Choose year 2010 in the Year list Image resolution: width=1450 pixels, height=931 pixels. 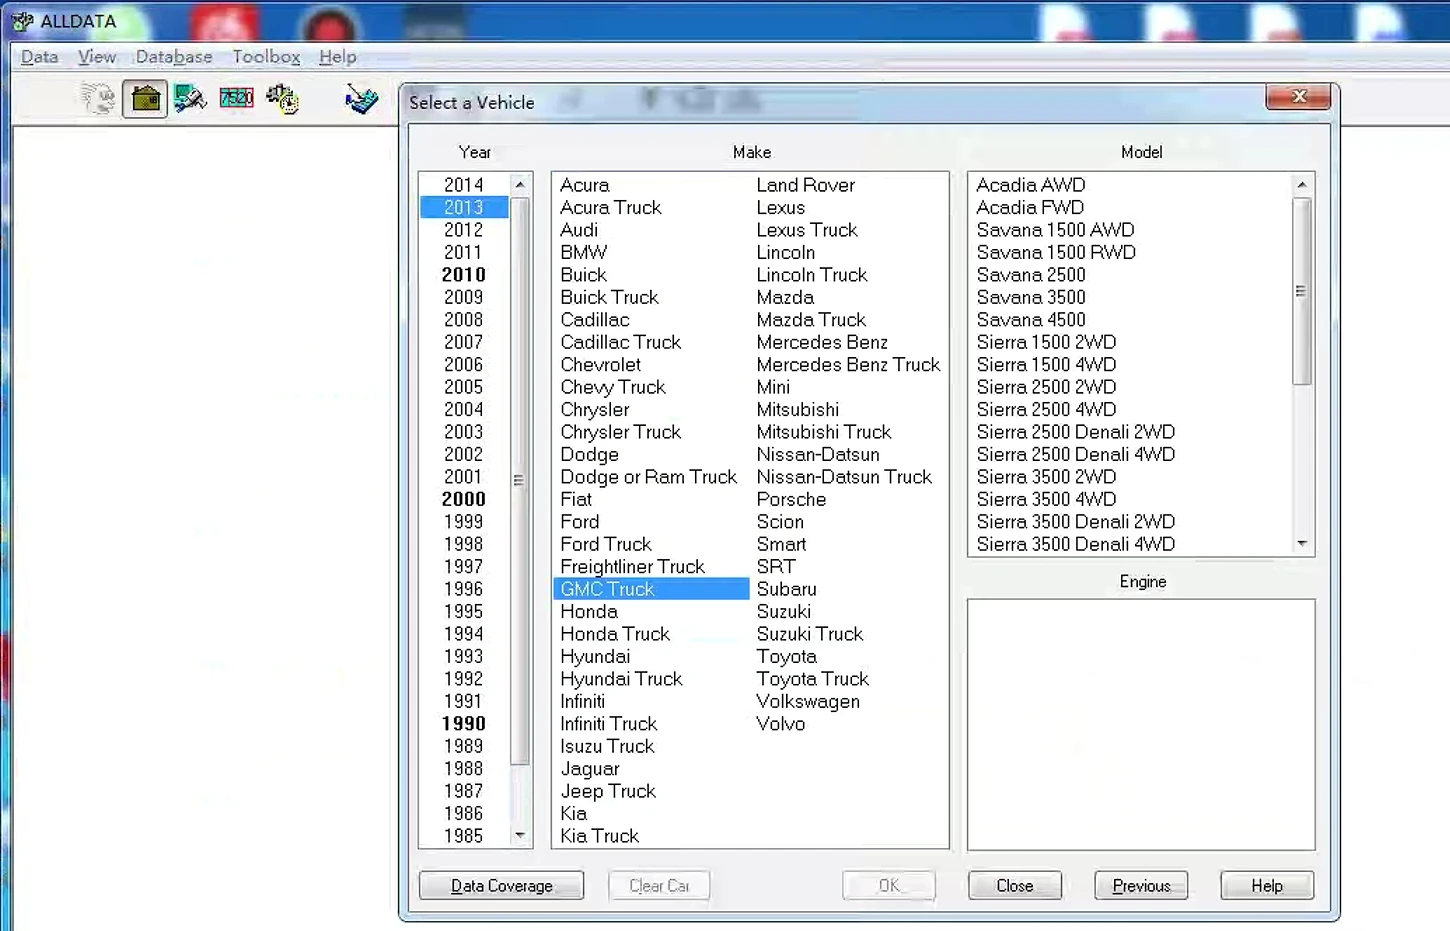click(x=463, y=275)
